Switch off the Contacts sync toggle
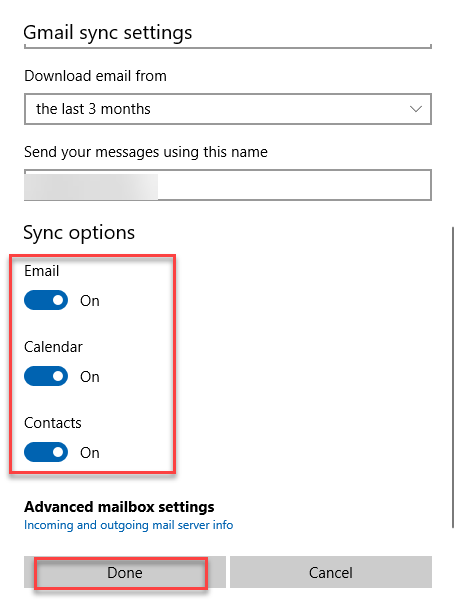 coord(46,452)
